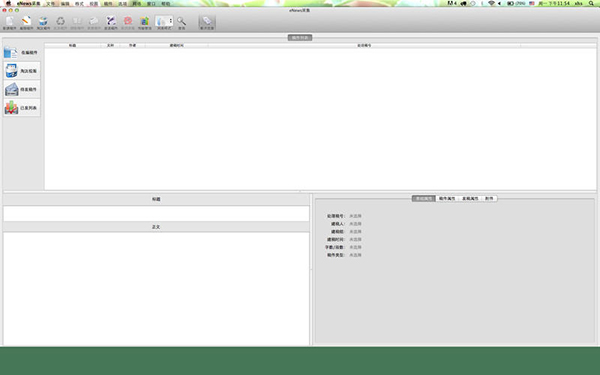Screen dimensions: 600x375
Task: Sort by the 建稿时间 column header
Action: [176, 46]
